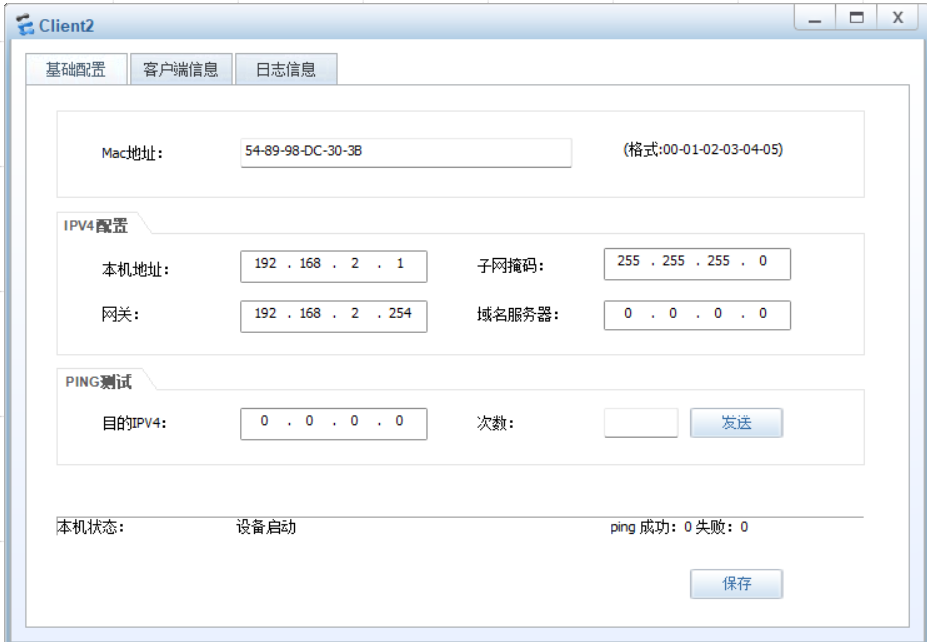Click the Client2 window title text

[66, 26]
